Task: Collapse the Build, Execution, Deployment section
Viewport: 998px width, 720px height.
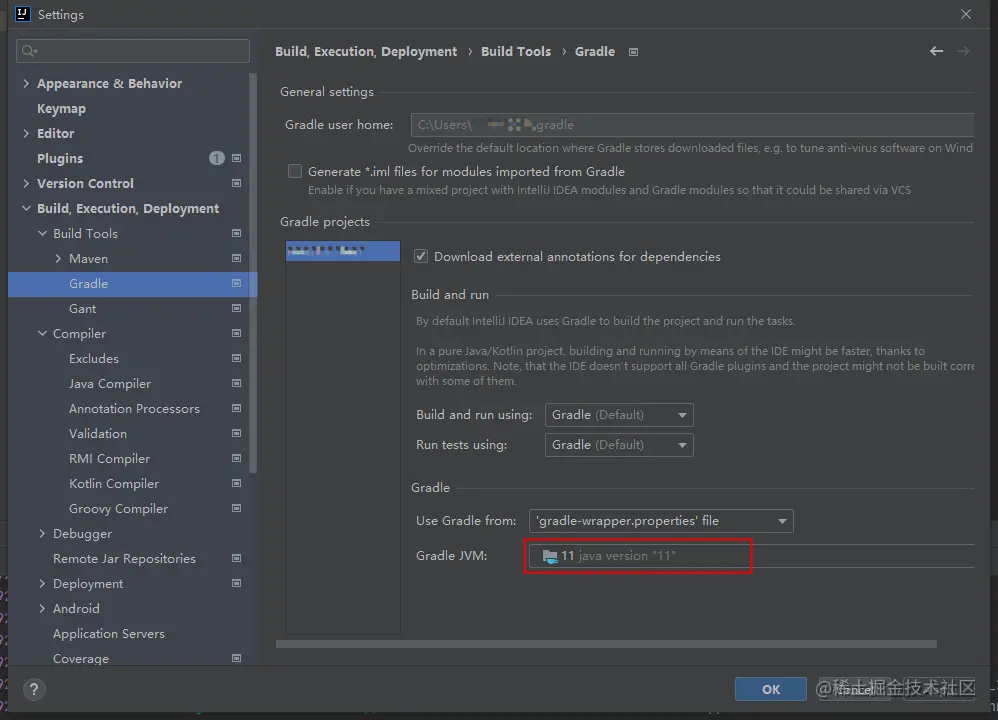Action: (x=26, y=208)
